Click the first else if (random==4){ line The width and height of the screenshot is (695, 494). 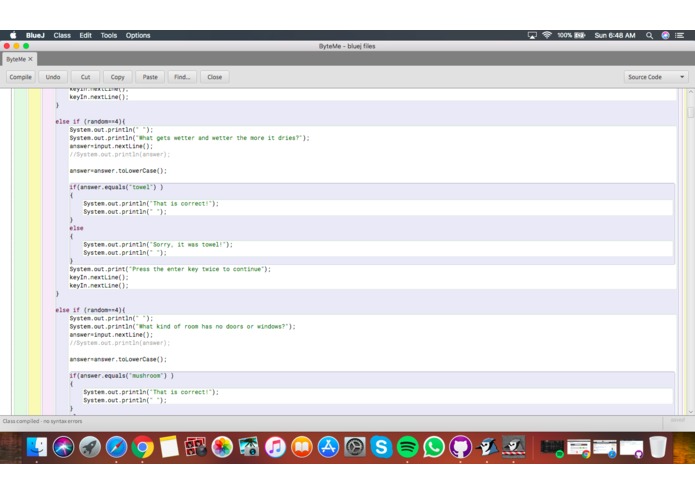point(90,121)
